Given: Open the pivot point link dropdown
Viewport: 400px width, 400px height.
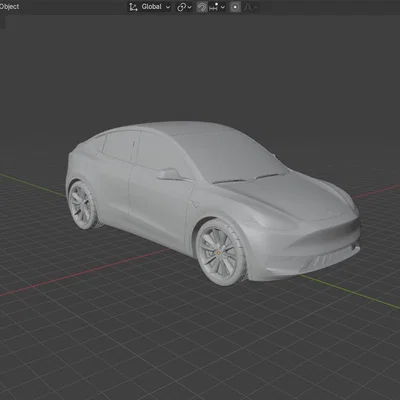Looking at the screenshot, I should pyautogui.click(x=184, y=7).
